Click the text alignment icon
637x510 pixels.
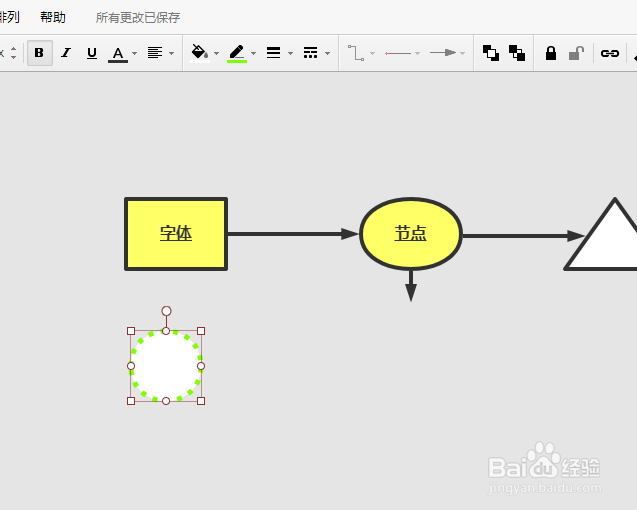coord(155,53)
